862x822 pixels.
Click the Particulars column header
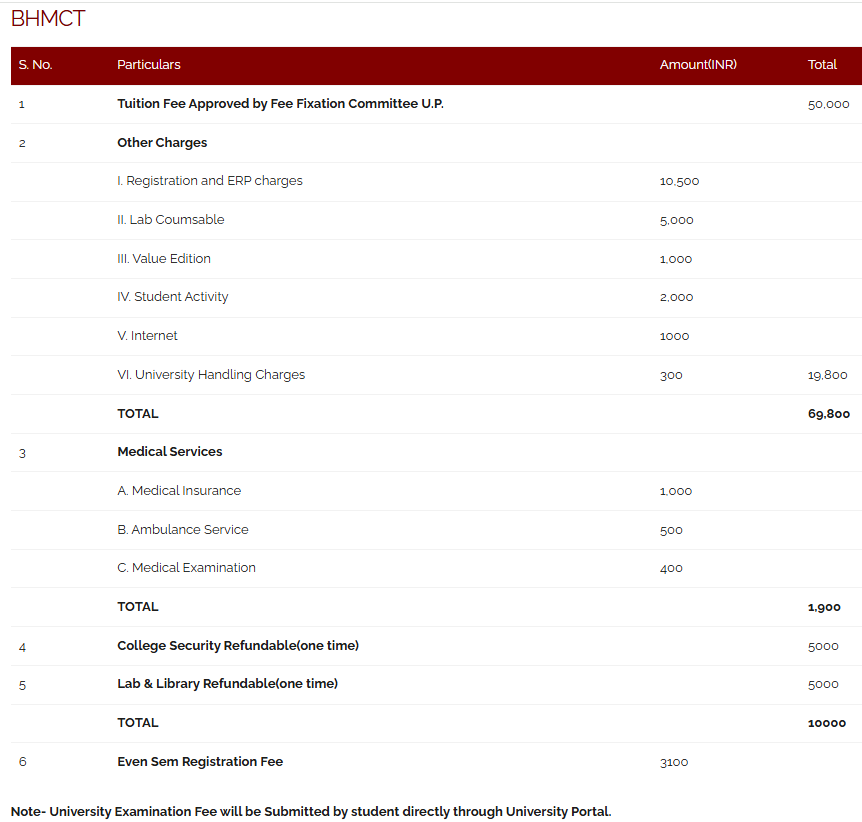(x=149, y=65)
